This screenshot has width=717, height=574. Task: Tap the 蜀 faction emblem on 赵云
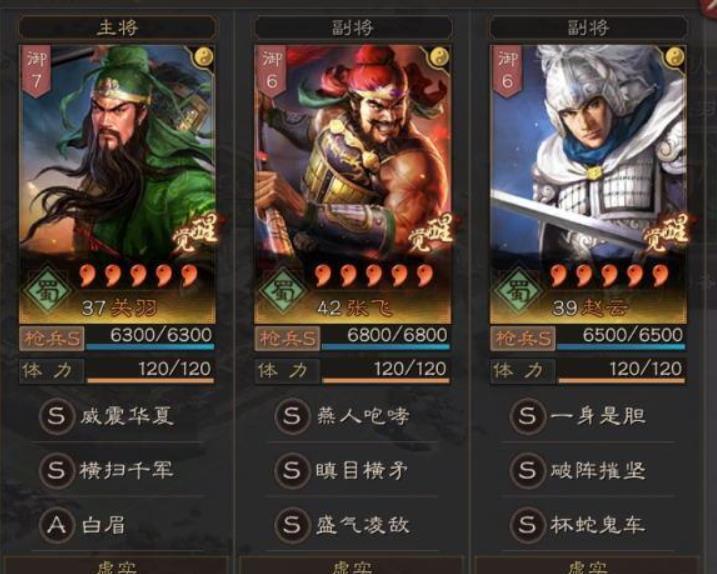coord(518,291)
